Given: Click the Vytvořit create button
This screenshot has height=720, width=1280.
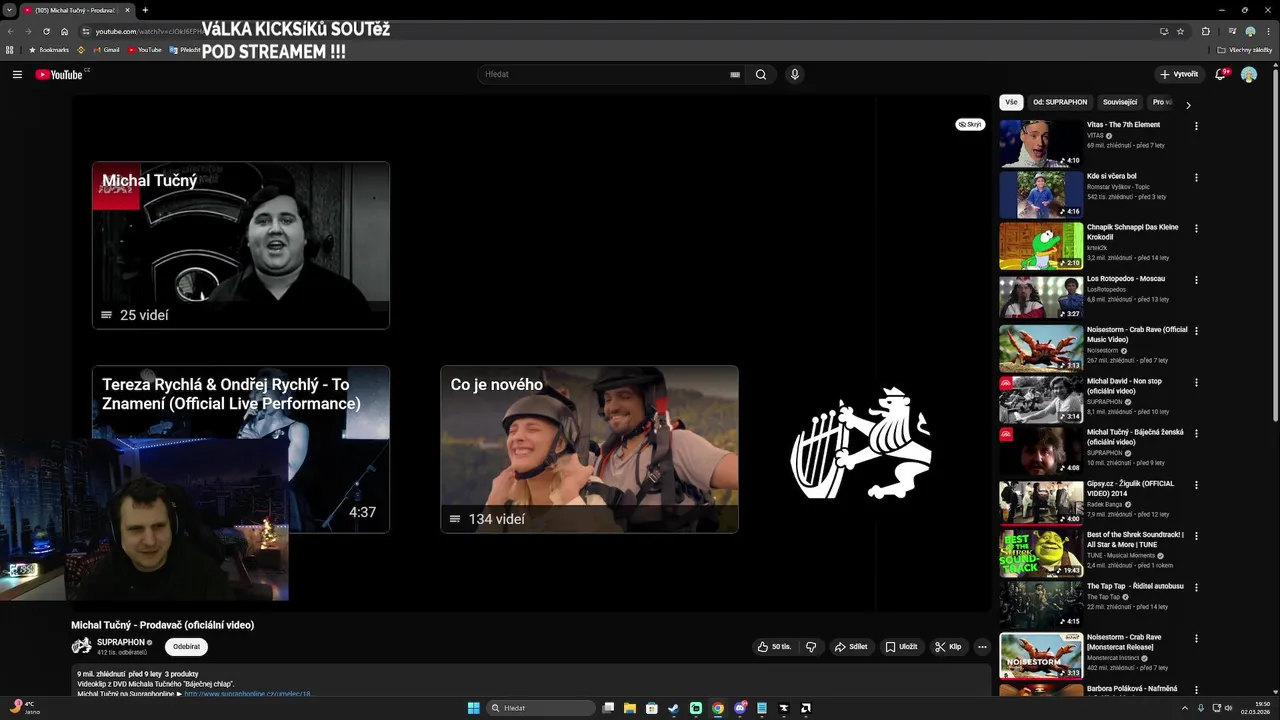Looking at the screenshot, I should [x=1178, y=74].
